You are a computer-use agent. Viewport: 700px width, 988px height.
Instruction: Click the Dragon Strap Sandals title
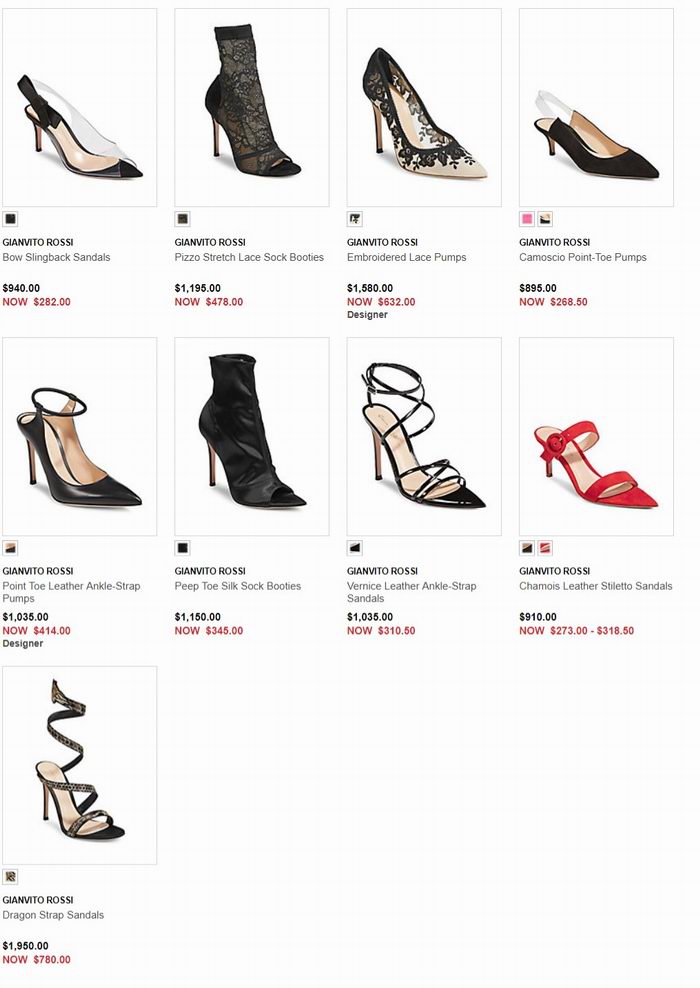click(x=53, y=915)
